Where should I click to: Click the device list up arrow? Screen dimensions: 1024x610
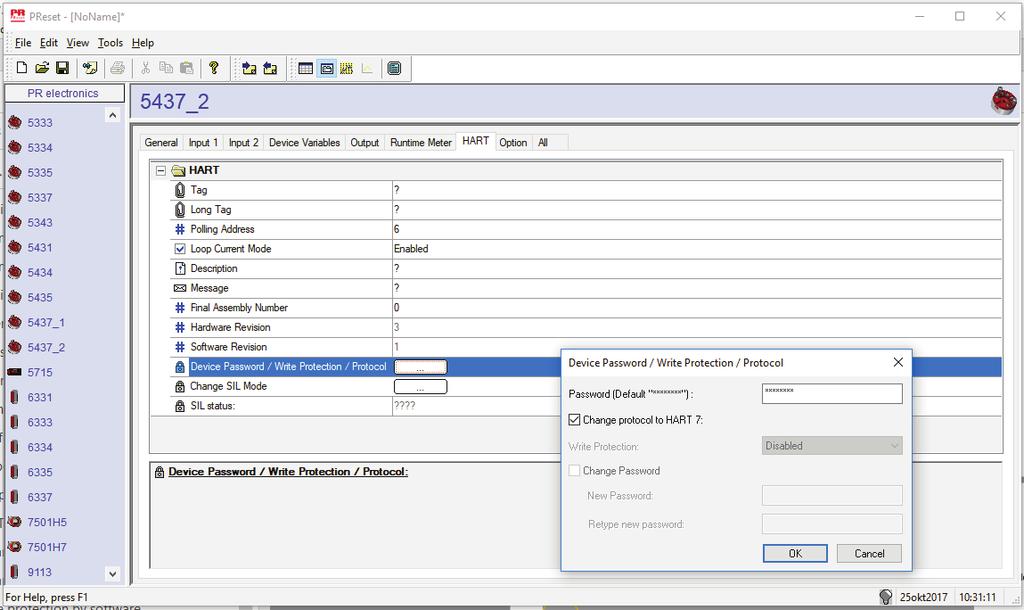(x=112, y=116)
